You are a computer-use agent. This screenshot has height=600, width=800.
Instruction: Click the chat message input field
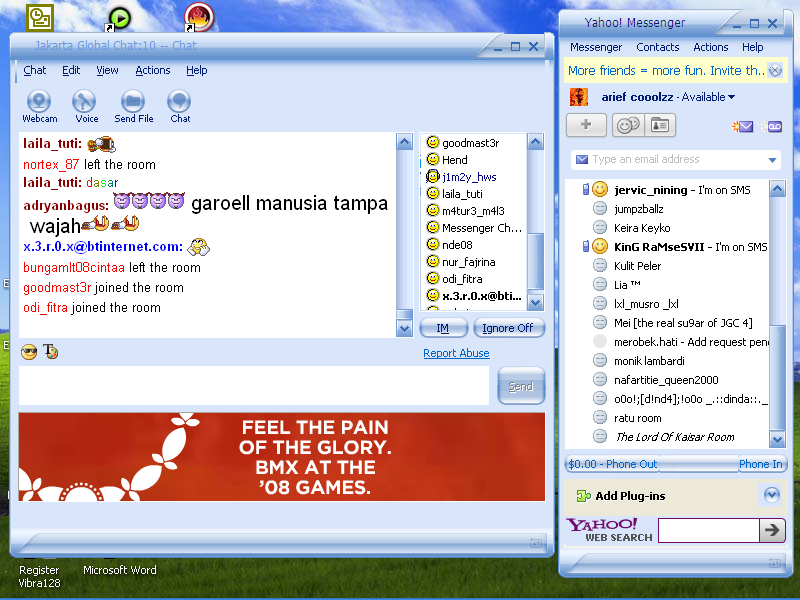[x=254, y=386]
